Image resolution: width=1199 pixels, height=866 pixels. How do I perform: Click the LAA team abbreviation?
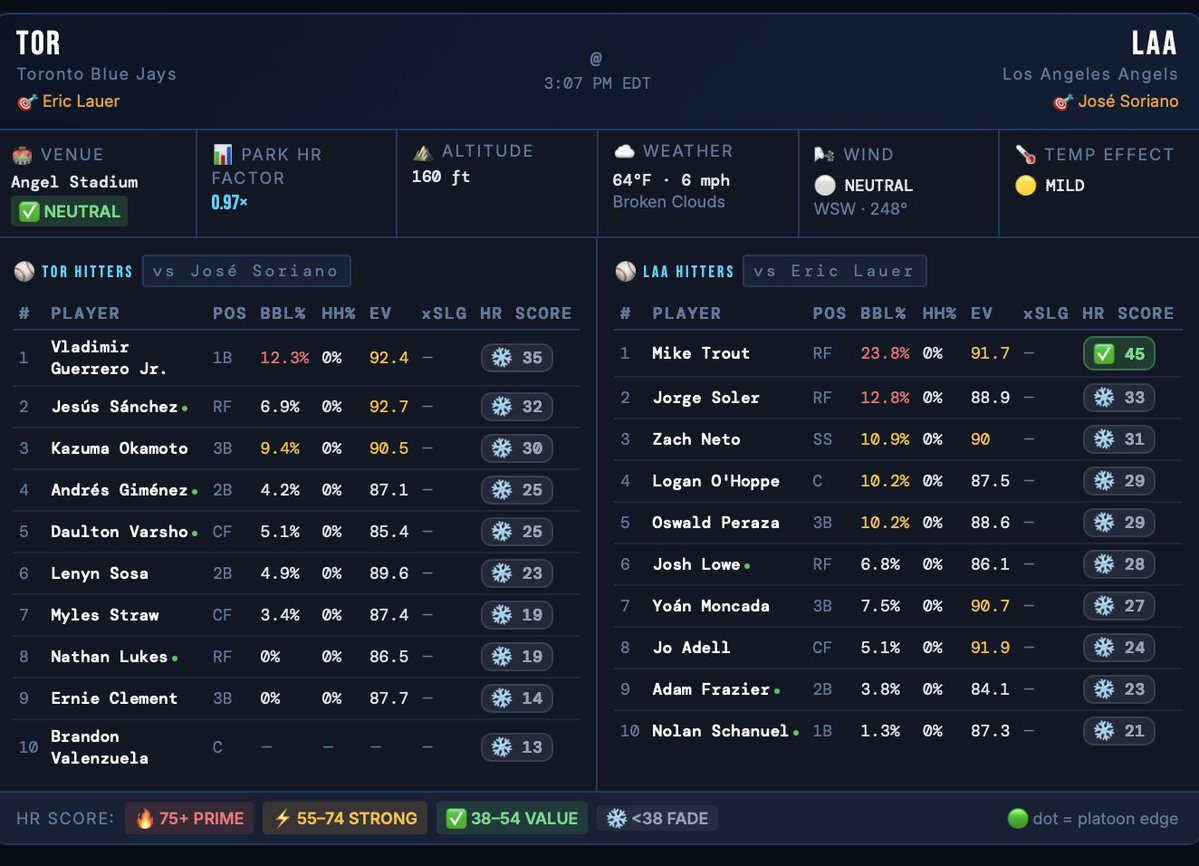[x=1155, y=43]
